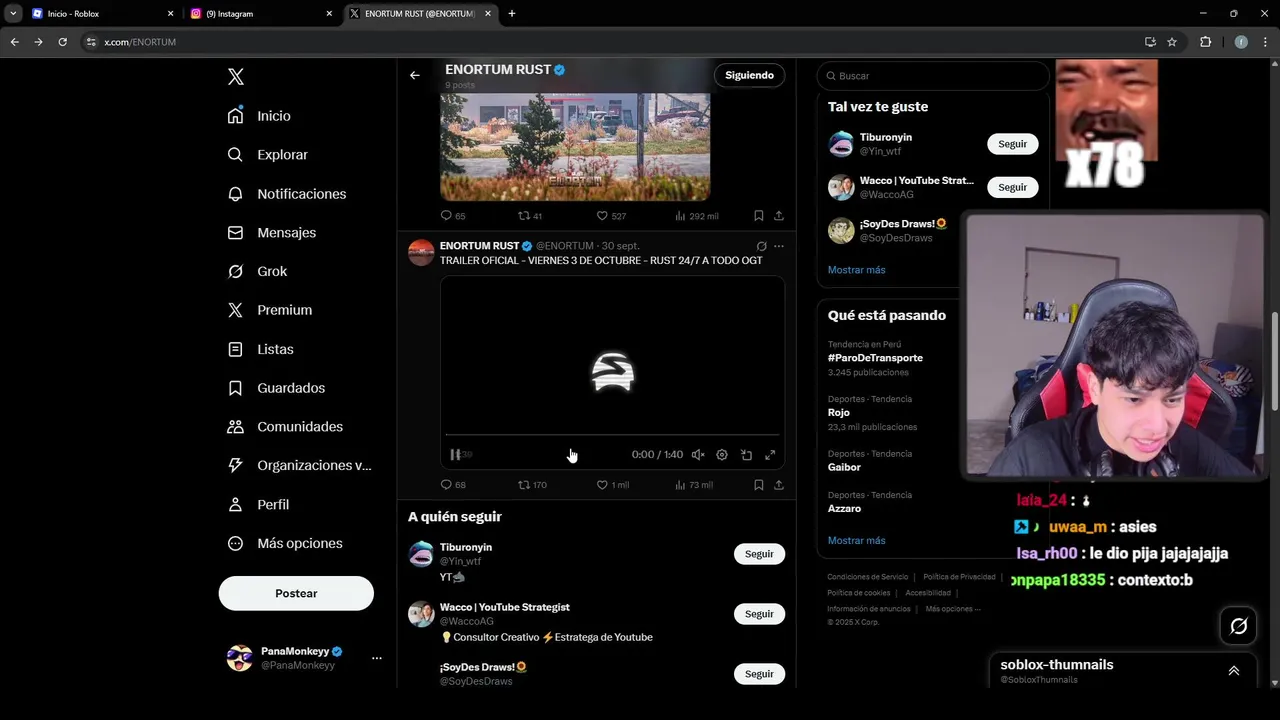Click the Postear button
The image size is (1280, 720).
pyautogui.click(x=296, y=593)
